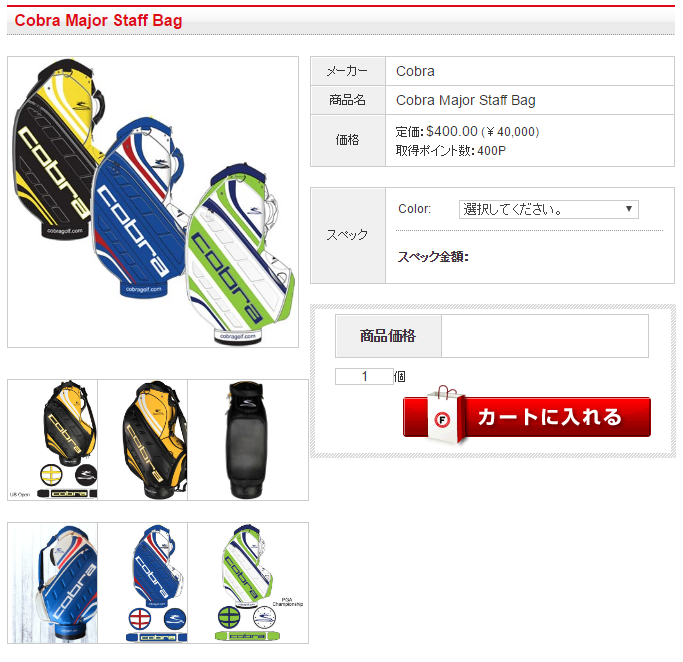The image size is (683, 662).
Task: Click the yellow cross emblem under US Open bag
Action: [x=51, y=475]
